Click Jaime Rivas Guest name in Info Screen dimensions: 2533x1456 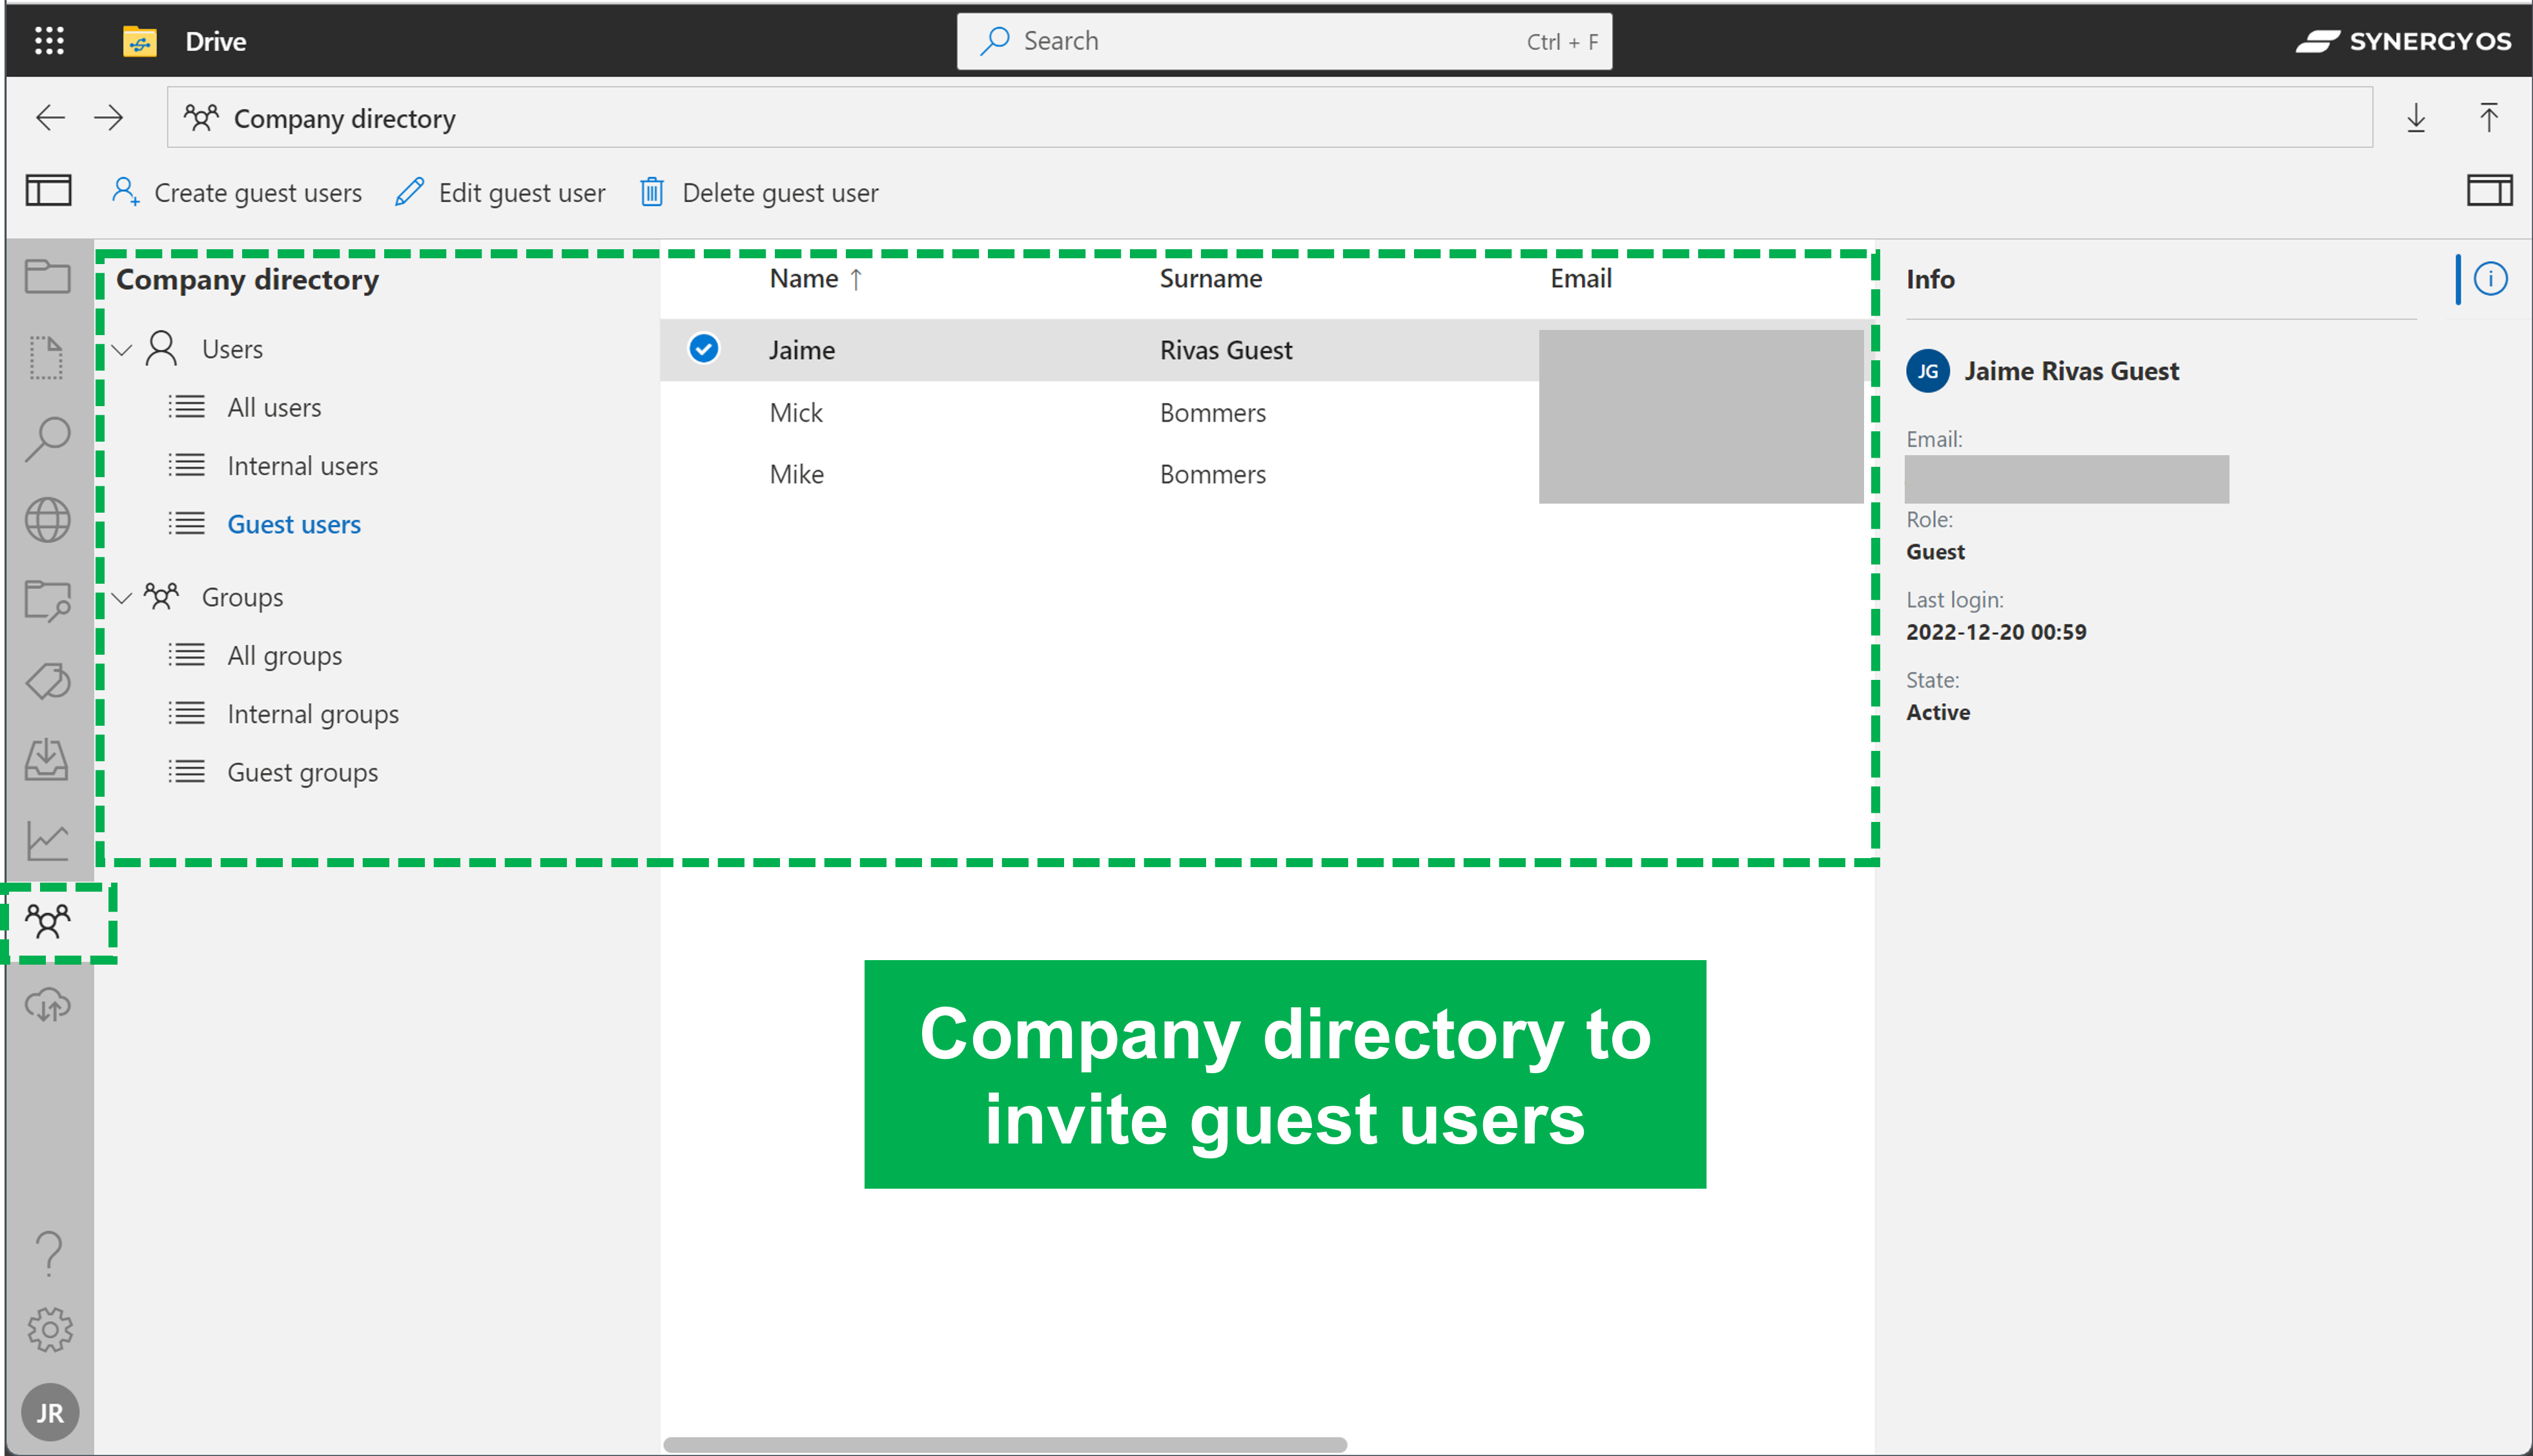tap(2071, 371)
